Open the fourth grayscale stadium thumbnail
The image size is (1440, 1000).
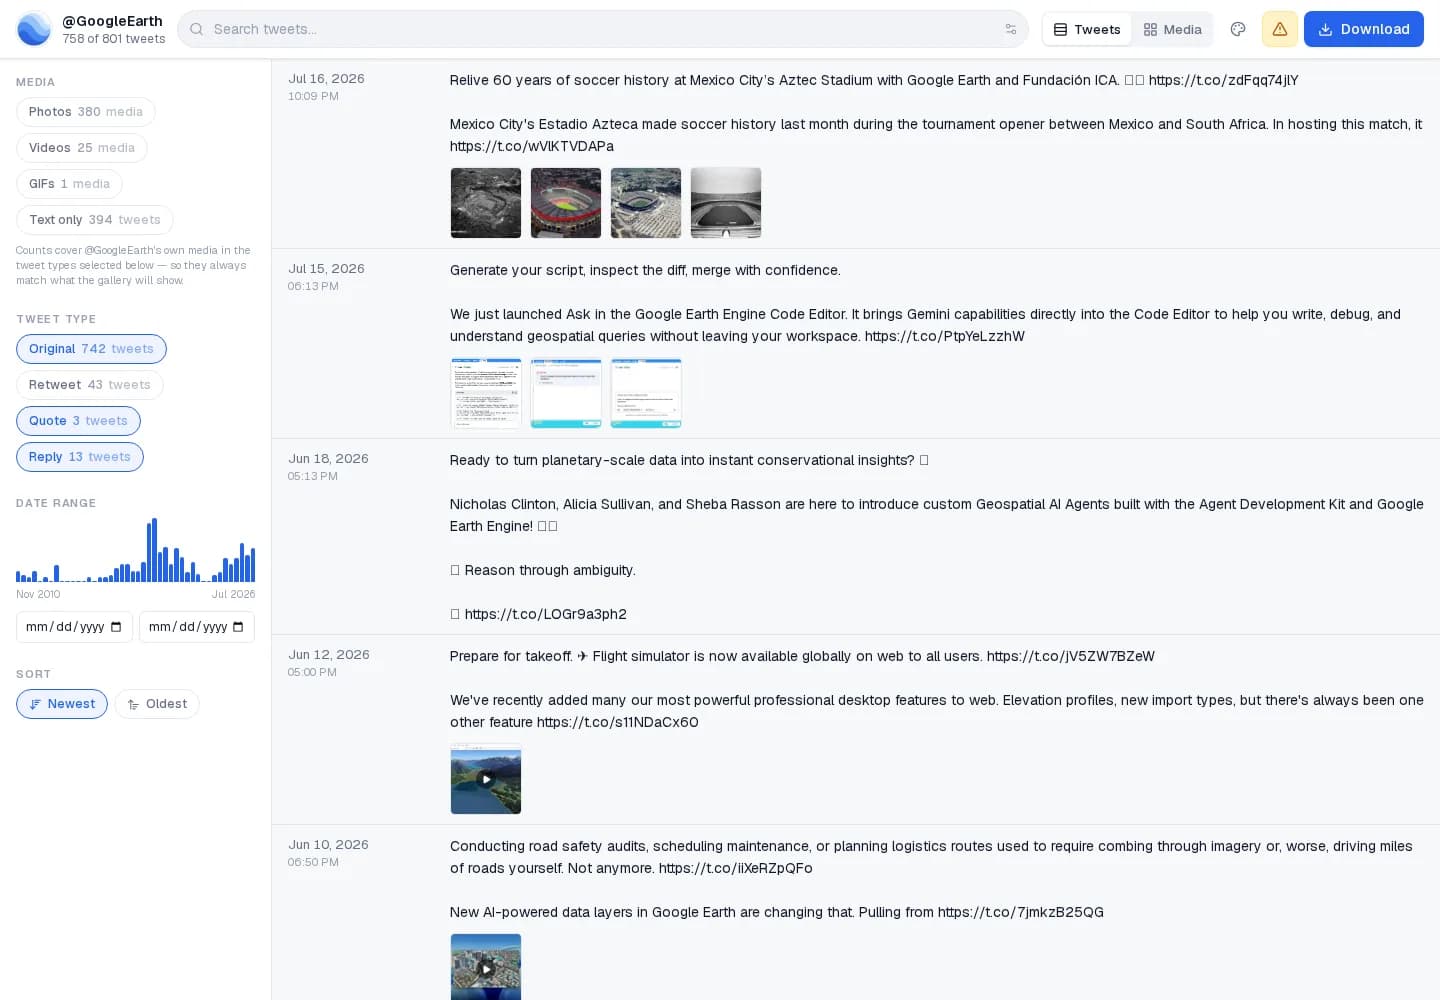(726, 203)
